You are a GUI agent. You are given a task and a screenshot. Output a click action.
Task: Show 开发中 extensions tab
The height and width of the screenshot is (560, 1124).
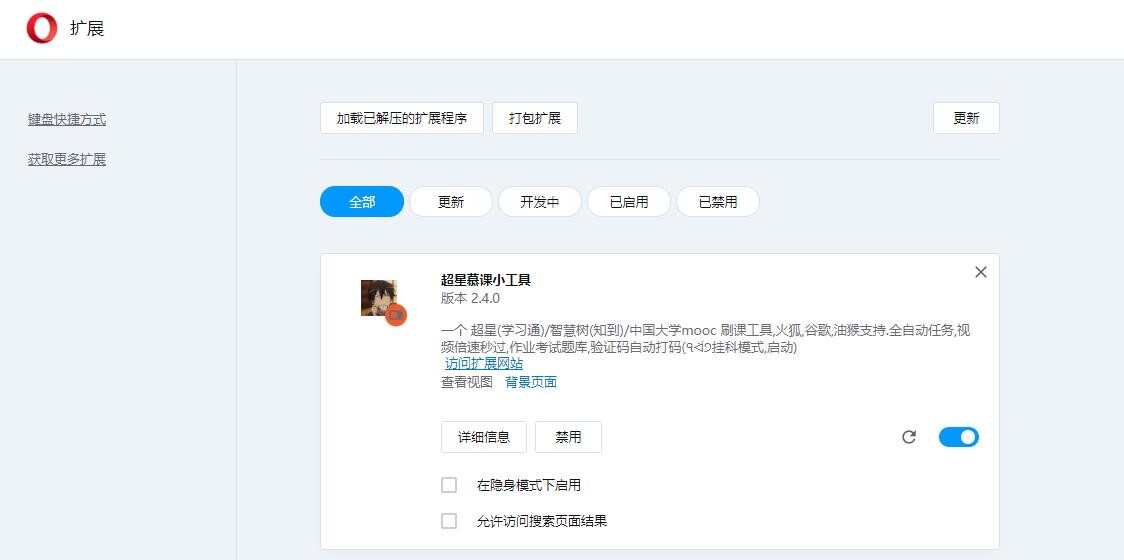tap(540, 202)
